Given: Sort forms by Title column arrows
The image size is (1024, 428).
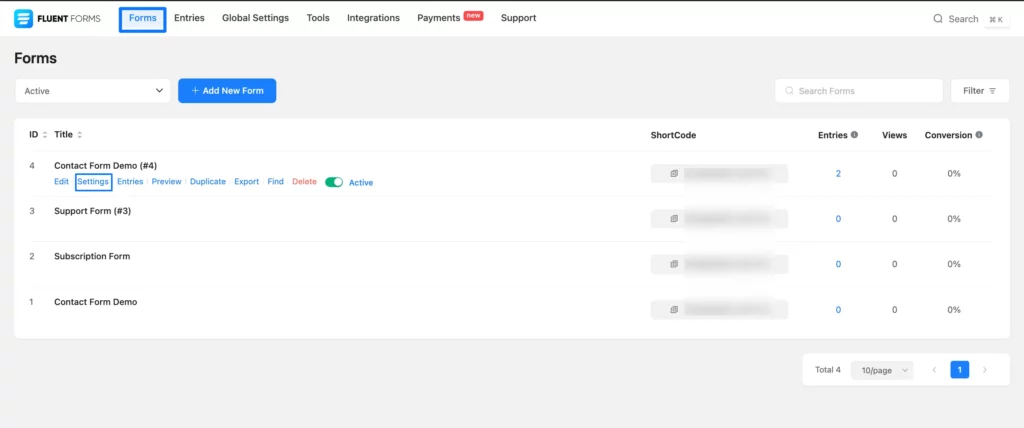Looking at the screenshot, I should tap(80, 135).
